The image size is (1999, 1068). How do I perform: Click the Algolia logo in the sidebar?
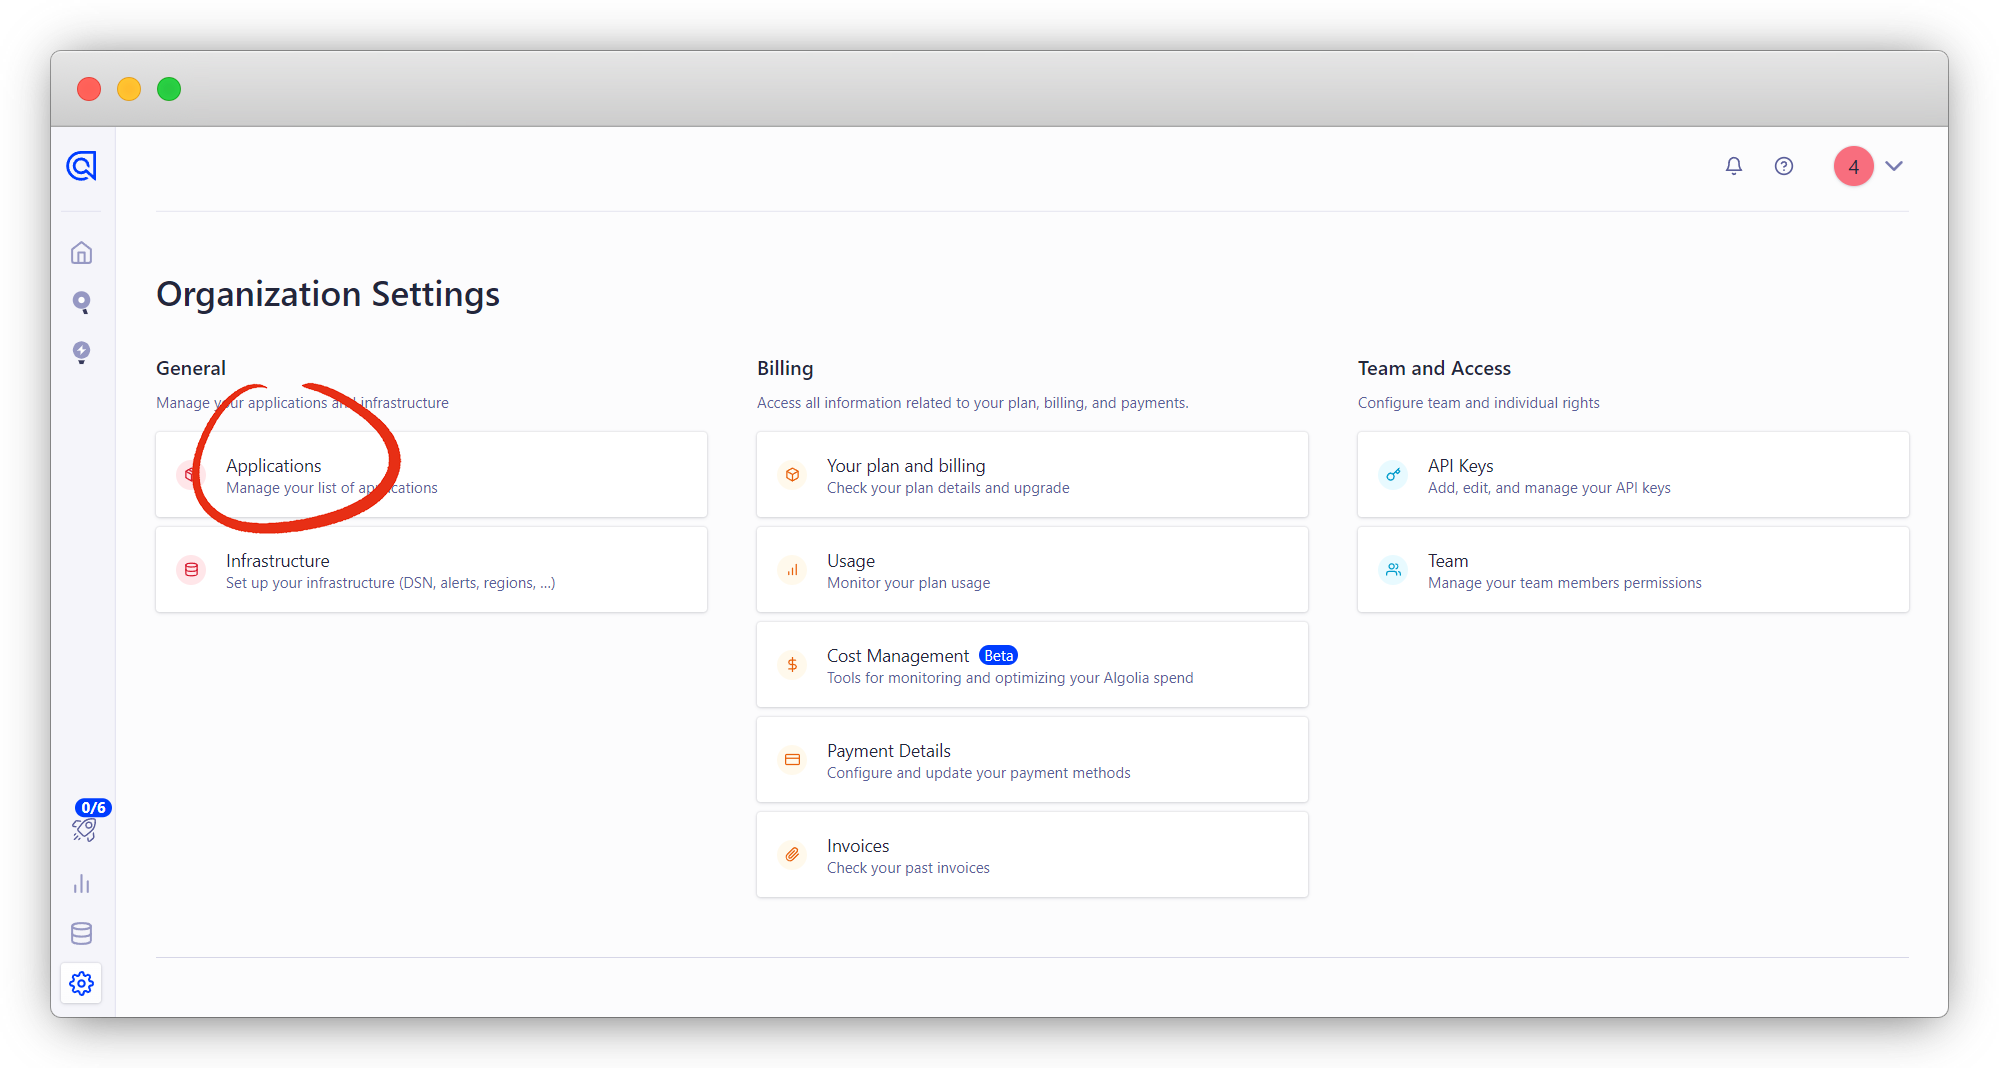click(81, 166)
